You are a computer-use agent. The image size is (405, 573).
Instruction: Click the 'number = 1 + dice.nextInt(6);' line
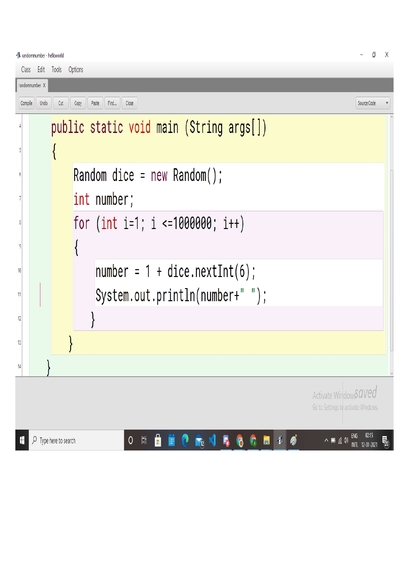coord(175,272)
